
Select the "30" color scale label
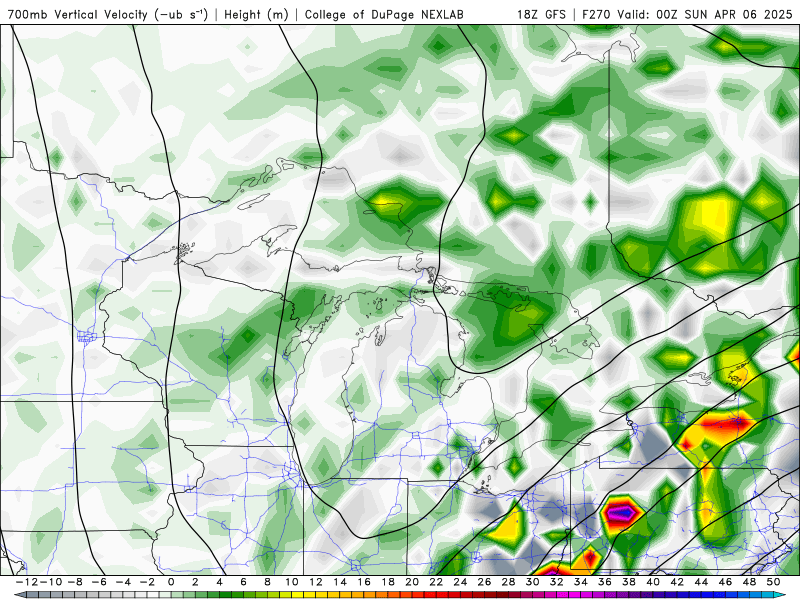coord(533,582)
